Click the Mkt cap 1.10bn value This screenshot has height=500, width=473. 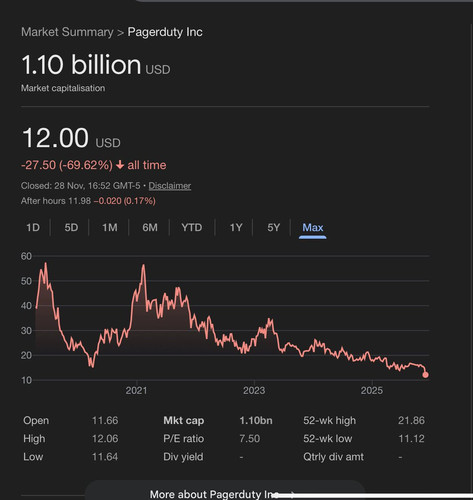pyautogui.click(x=256, y=421)
